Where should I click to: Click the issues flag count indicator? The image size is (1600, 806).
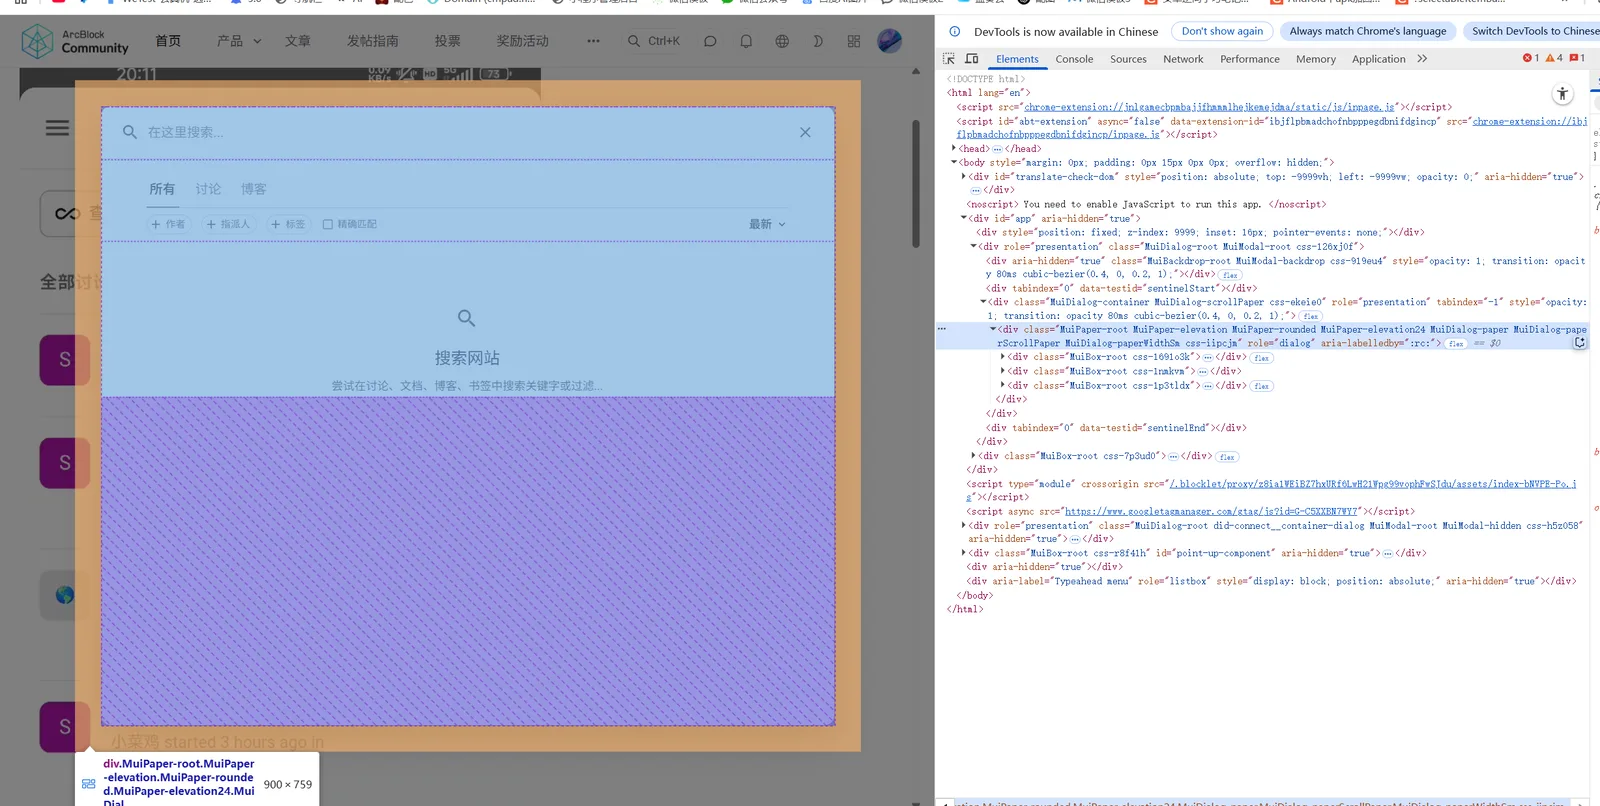click(x=1577, y=58)
